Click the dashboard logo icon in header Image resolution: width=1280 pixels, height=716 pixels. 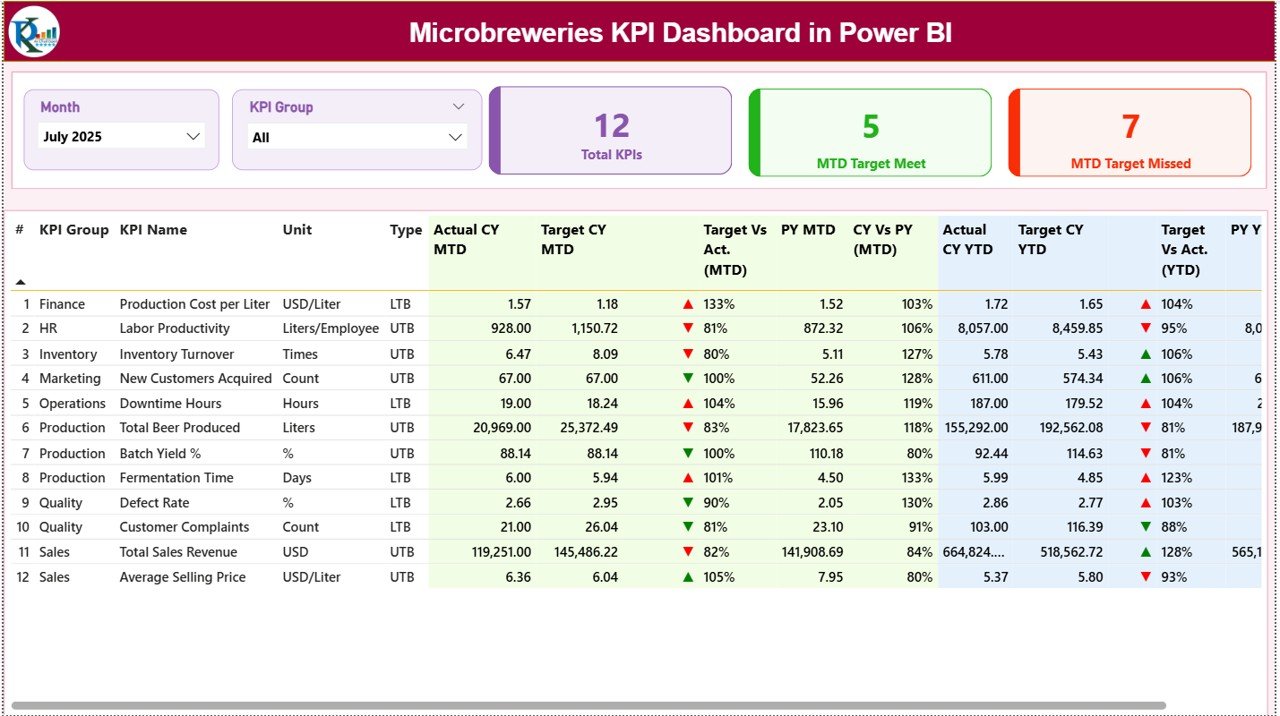tap(35, 33)
